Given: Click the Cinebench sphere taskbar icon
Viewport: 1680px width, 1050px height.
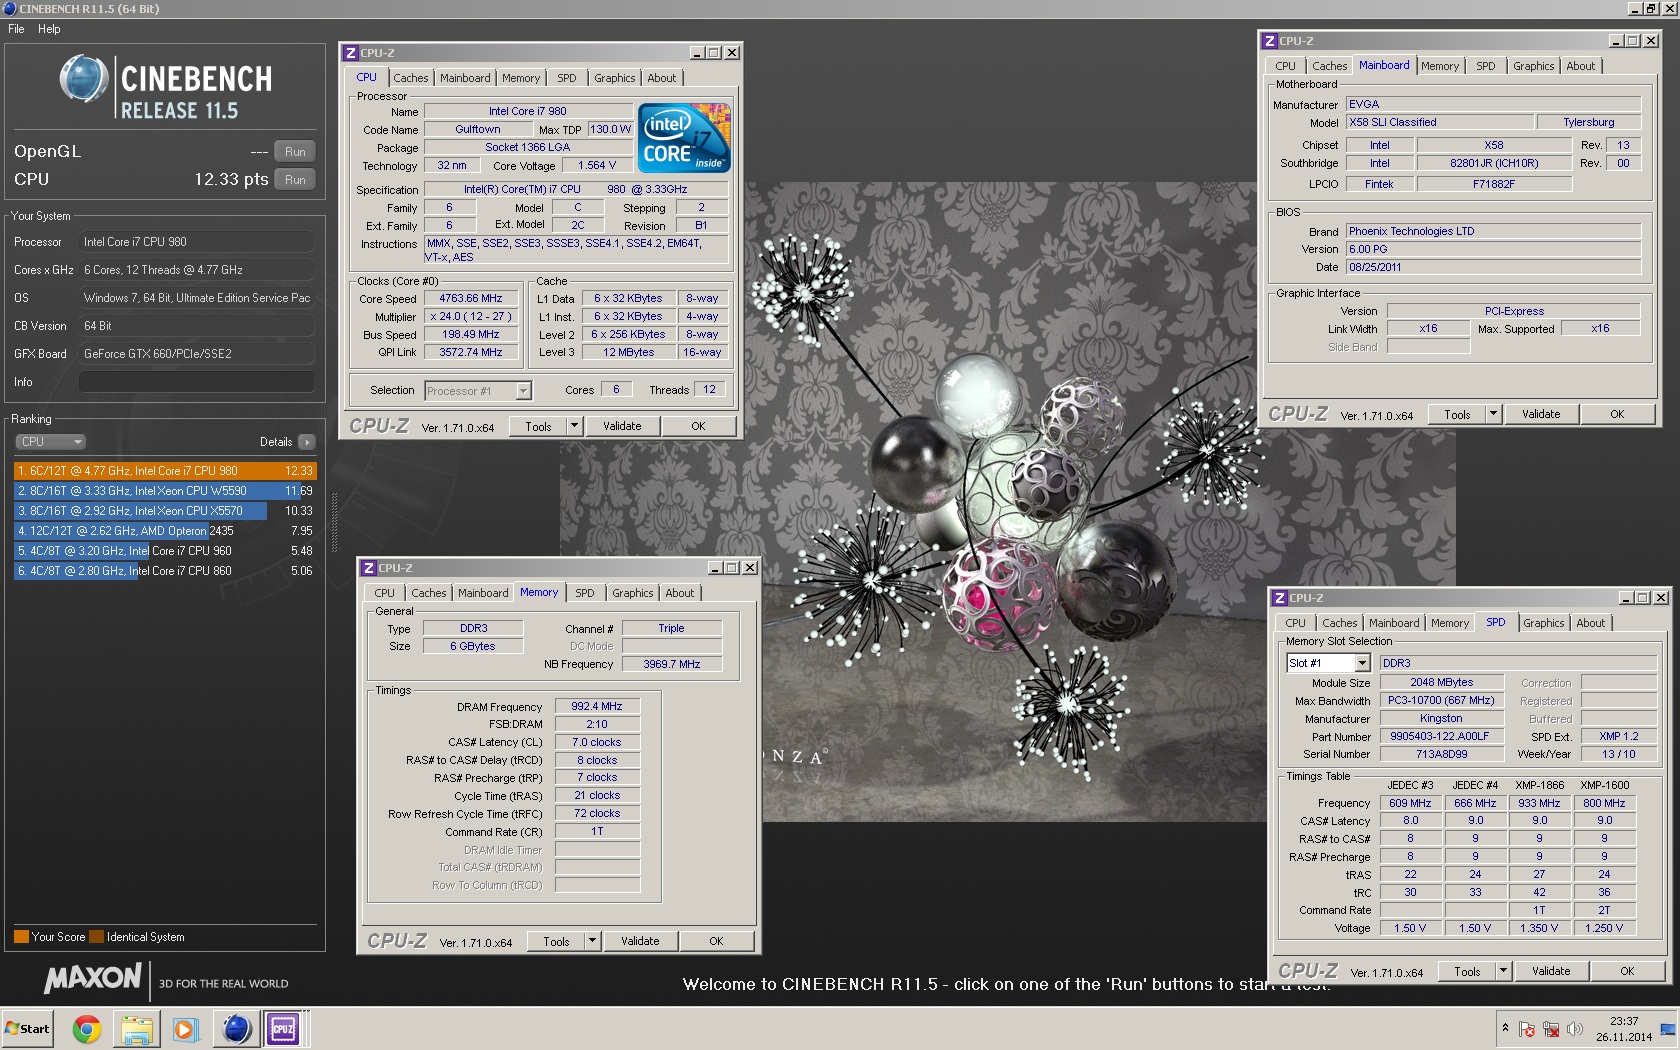Looking at the screenshot, I should pos(236,1029).
